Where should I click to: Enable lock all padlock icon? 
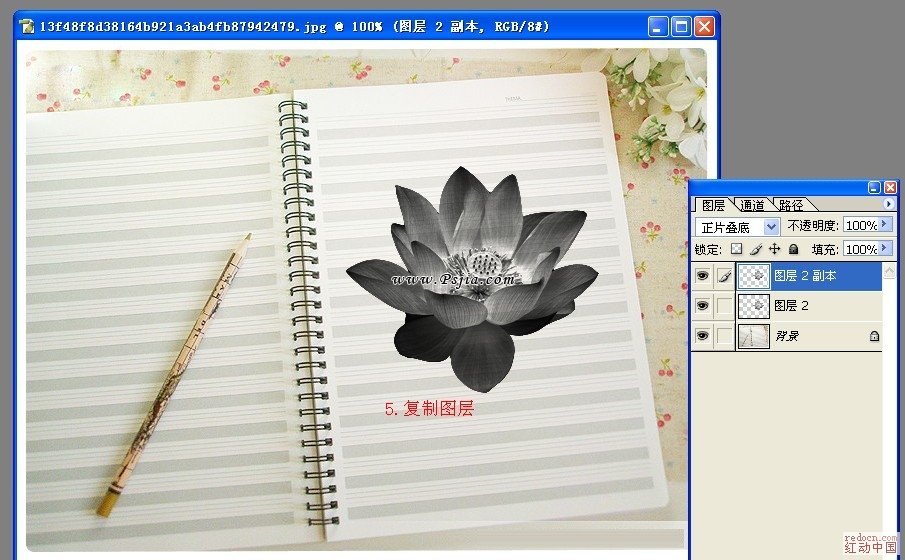pos(794,249)
